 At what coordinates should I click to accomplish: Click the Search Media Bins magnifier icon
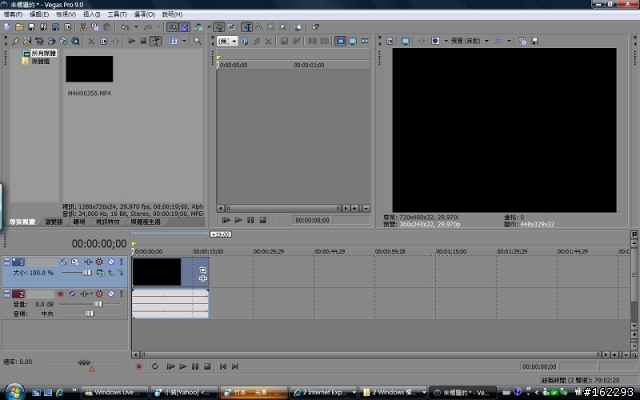[198, 41]
